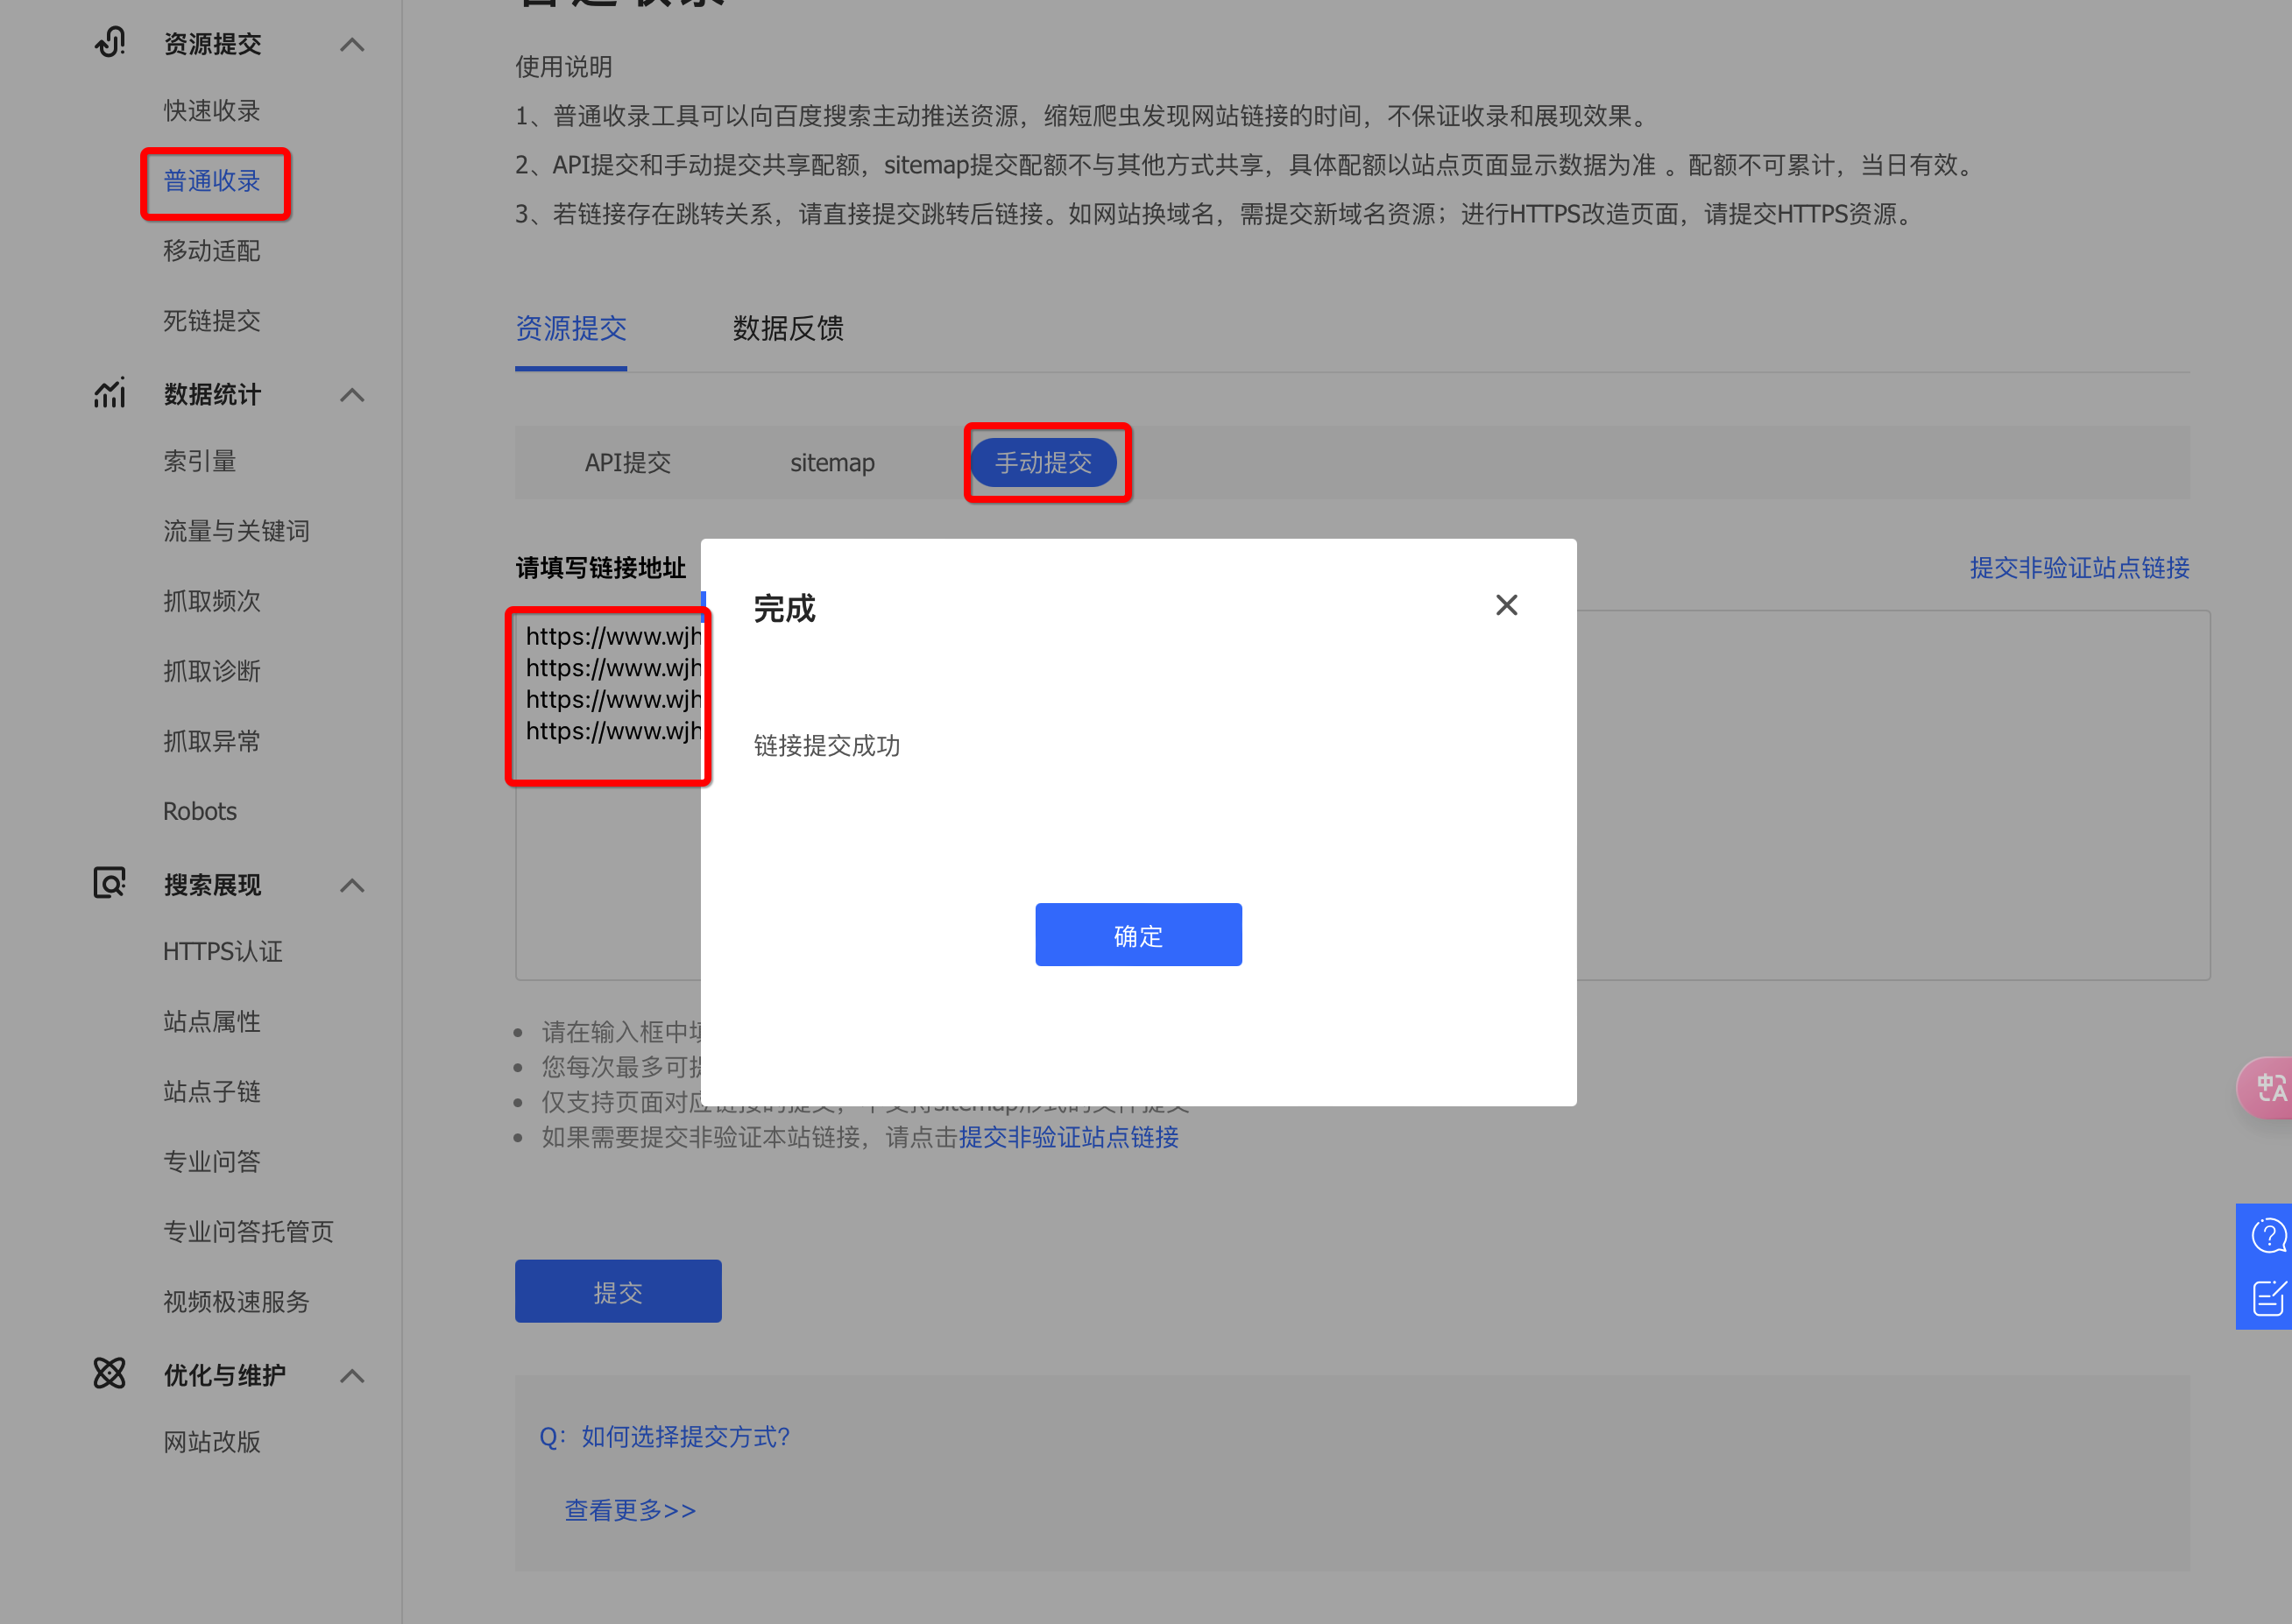
Task: Select the 手动提交 method pill
Action: 1044,463
